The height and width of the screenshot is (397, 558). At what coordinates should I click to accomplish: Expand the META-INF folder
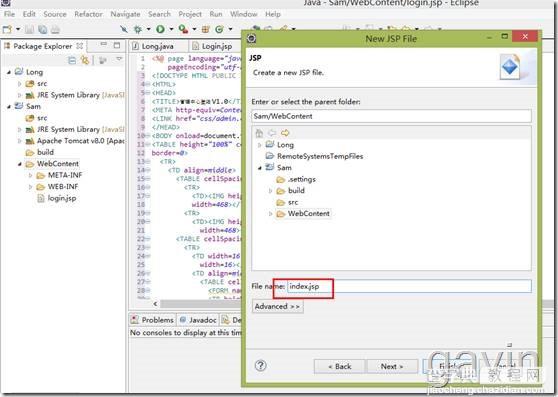click(31, 175)
